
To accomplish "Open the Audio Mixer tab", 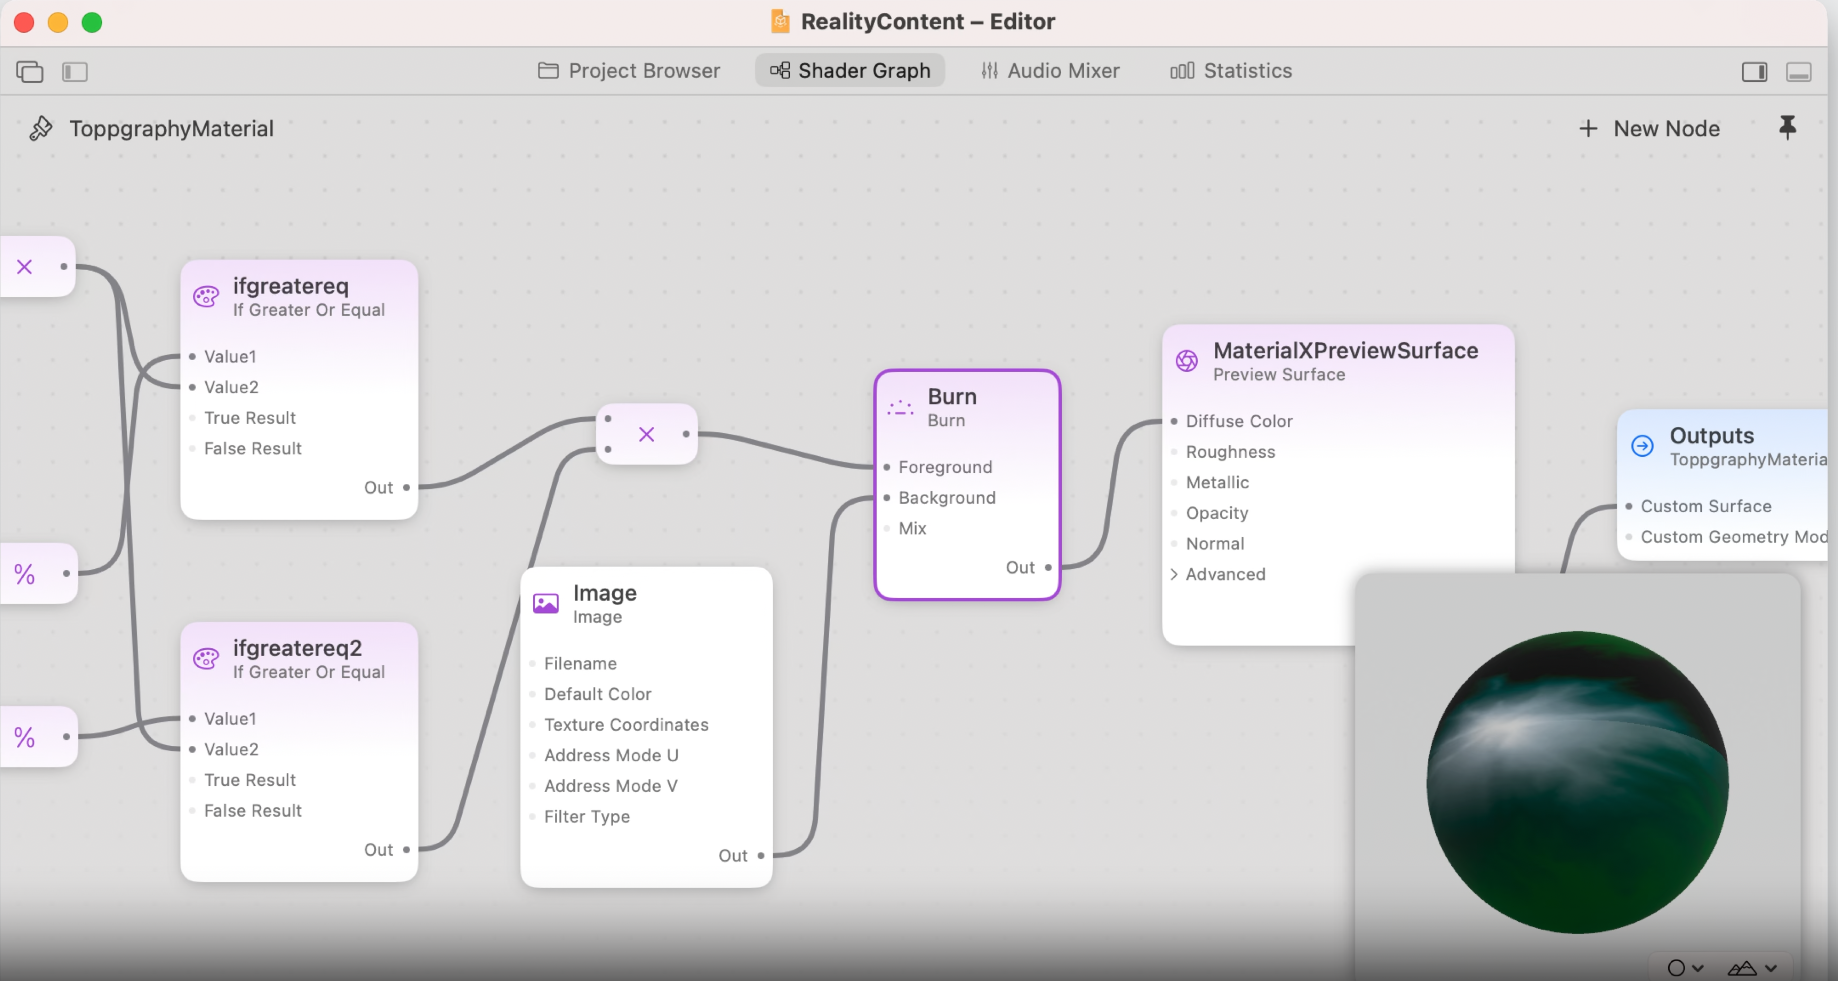I will pos(1050,71).
